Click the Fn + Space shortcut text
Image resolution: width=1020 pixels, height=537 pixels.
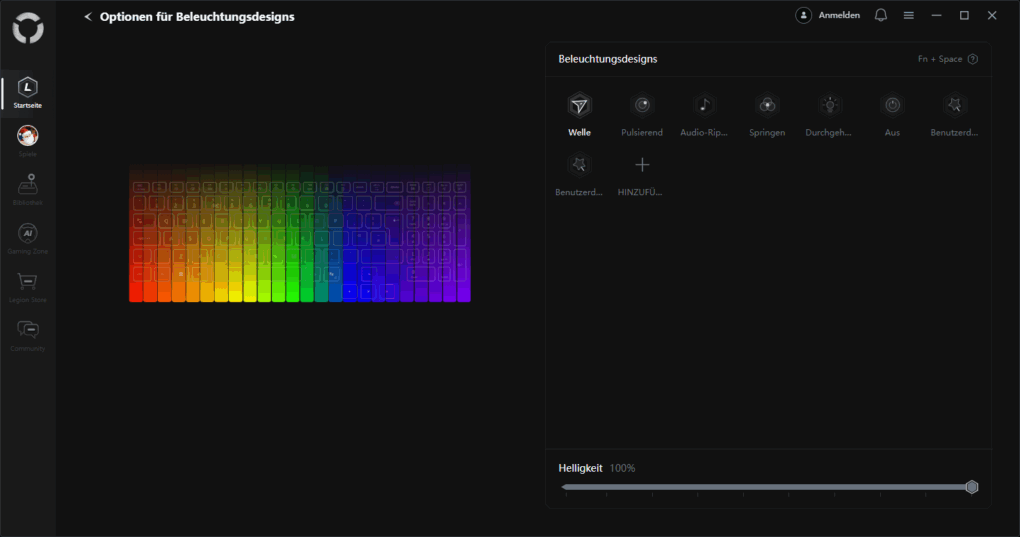939,59
